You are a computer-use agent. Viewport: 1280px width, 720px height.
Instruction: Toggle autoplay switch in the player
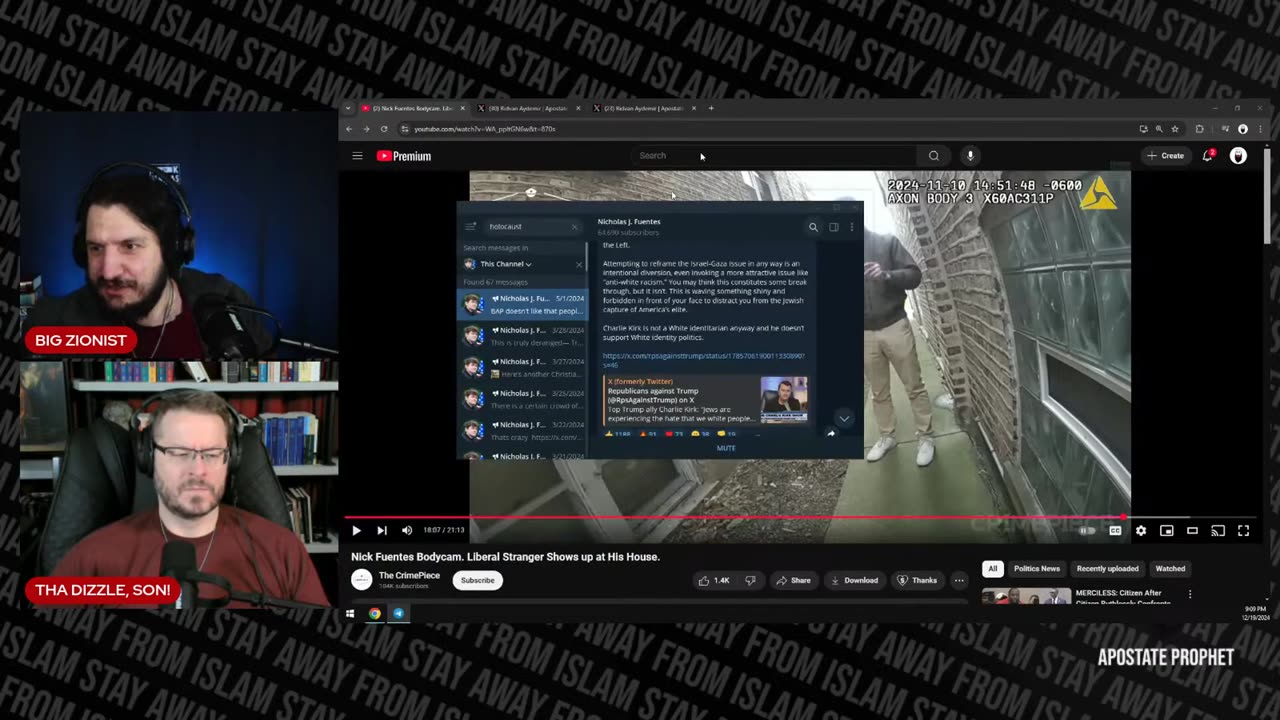click(1088, 531)
